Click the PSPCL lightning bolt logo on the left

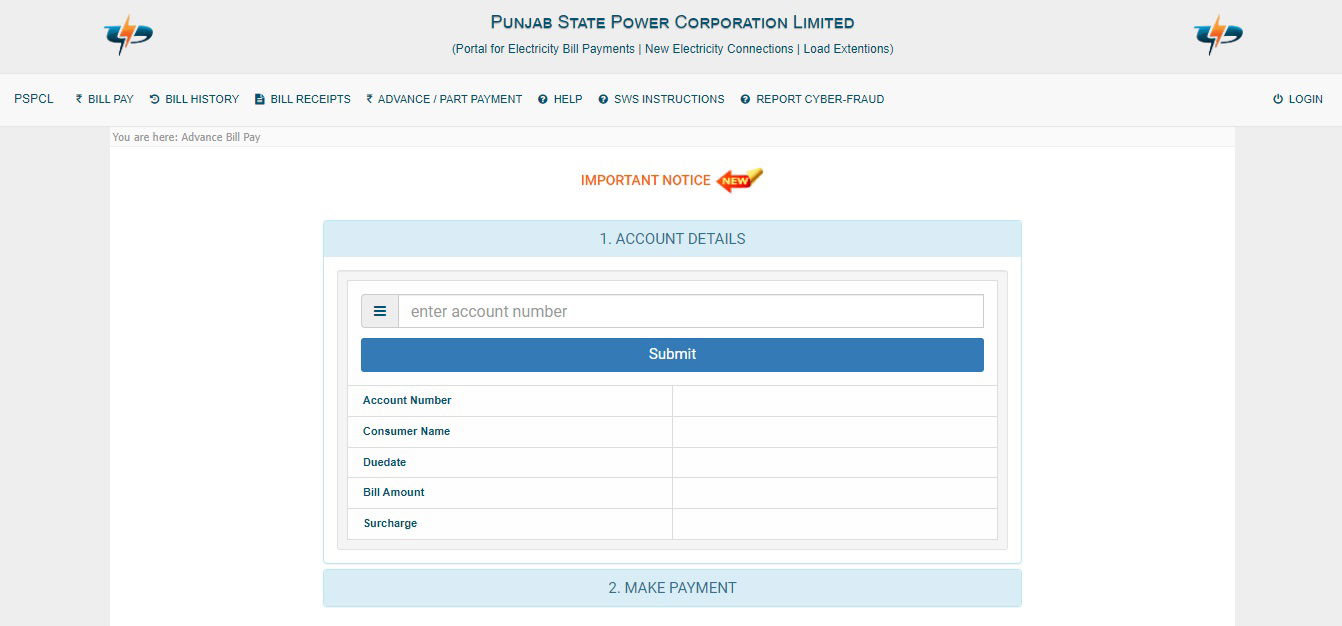[x=126, y=32]
